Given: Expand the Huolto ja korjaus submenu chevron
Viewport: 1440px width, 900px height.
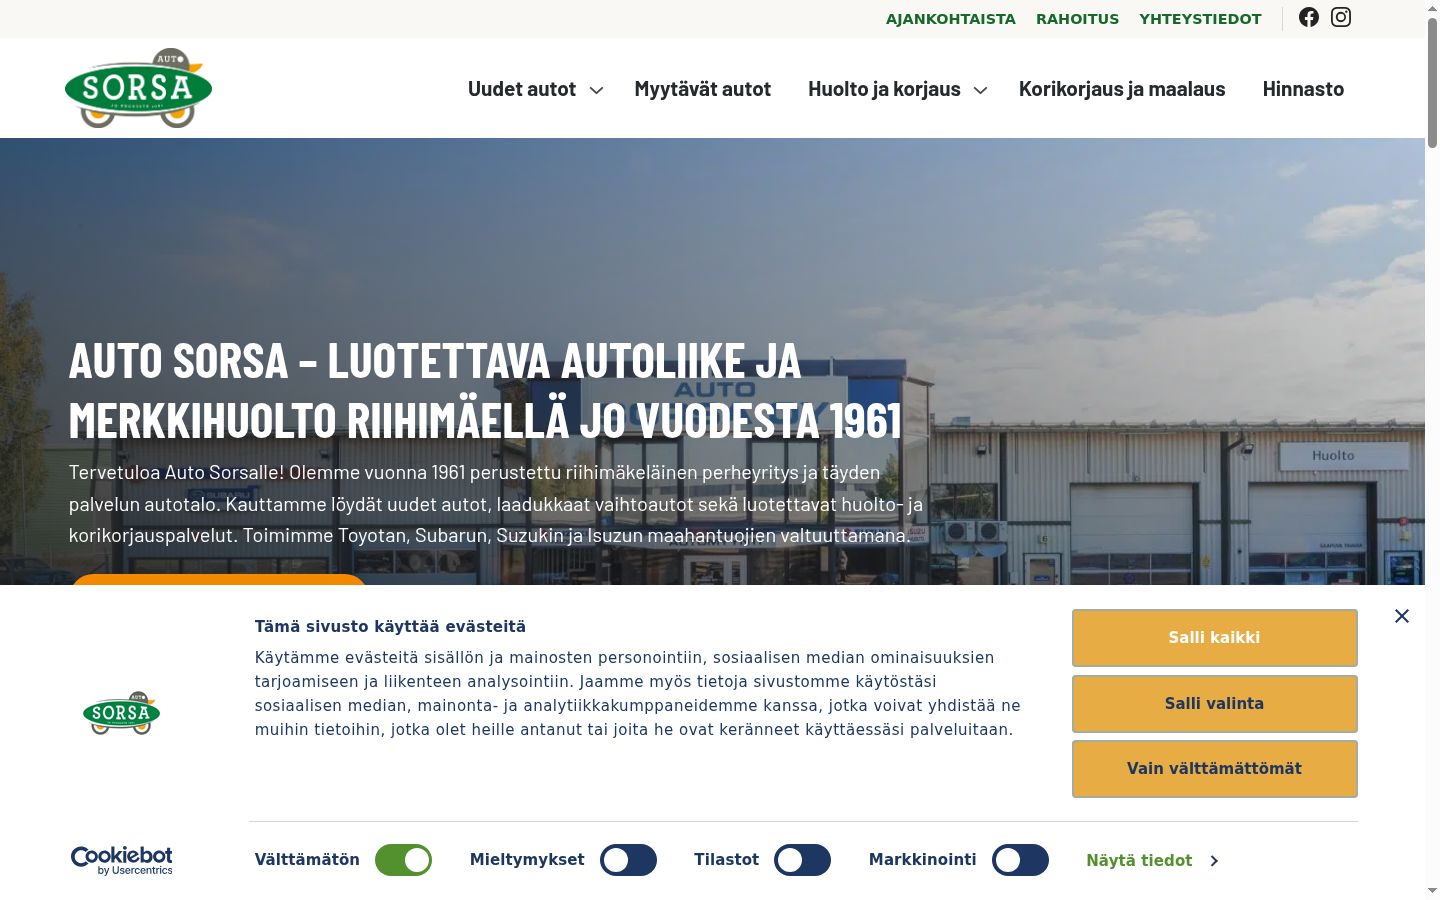Looking at the screenshot, I should [x=981, y=90].
